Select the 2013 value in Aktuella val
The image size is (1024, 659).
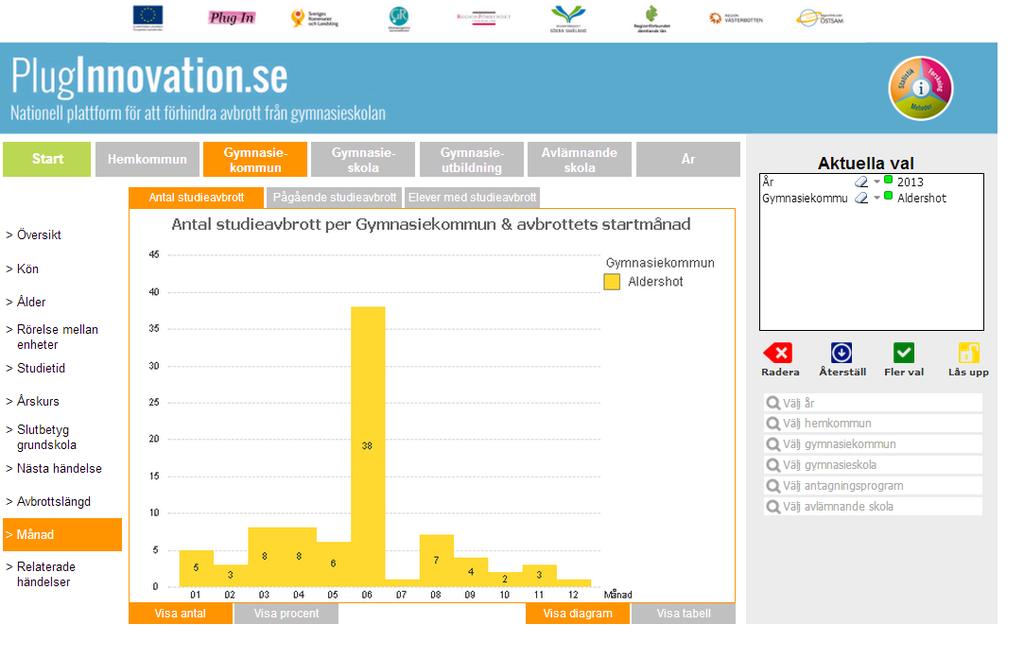pos(910,182)
